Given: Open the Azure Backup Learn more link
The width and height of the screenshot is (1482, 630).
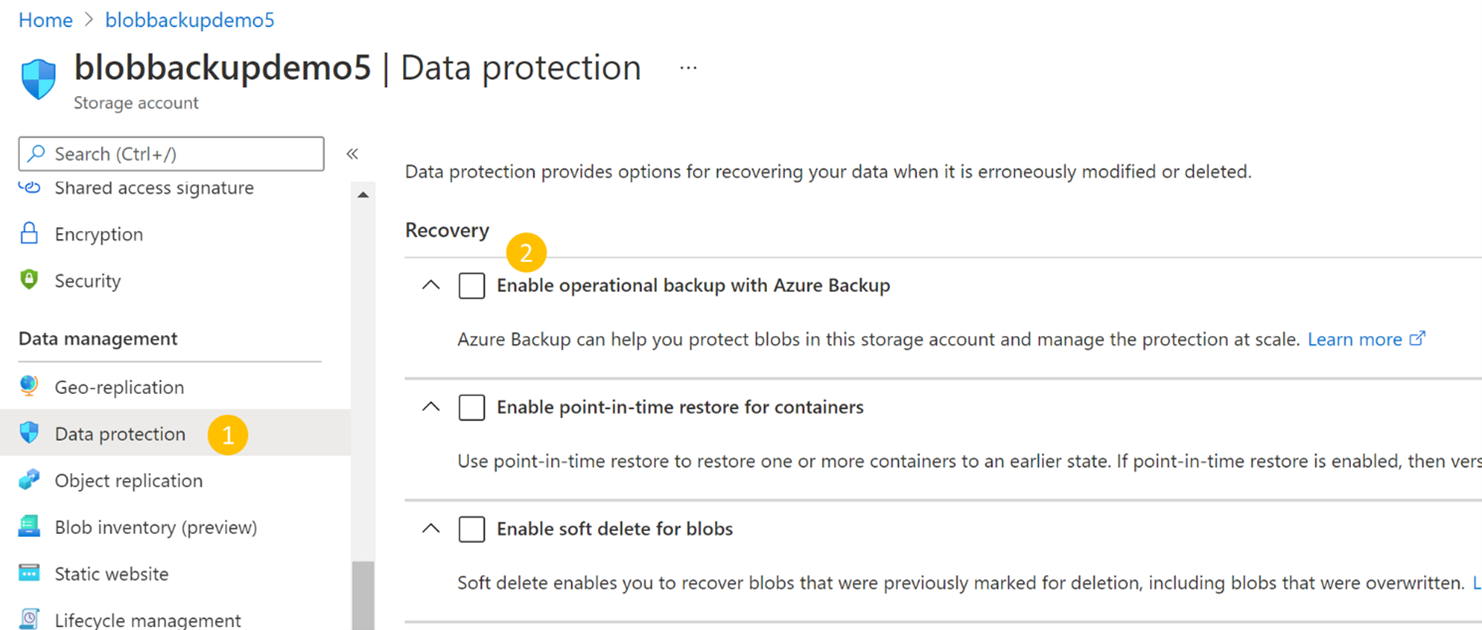Looking at the screenshot, I should pyautogui.click(x=1356, y=339).
